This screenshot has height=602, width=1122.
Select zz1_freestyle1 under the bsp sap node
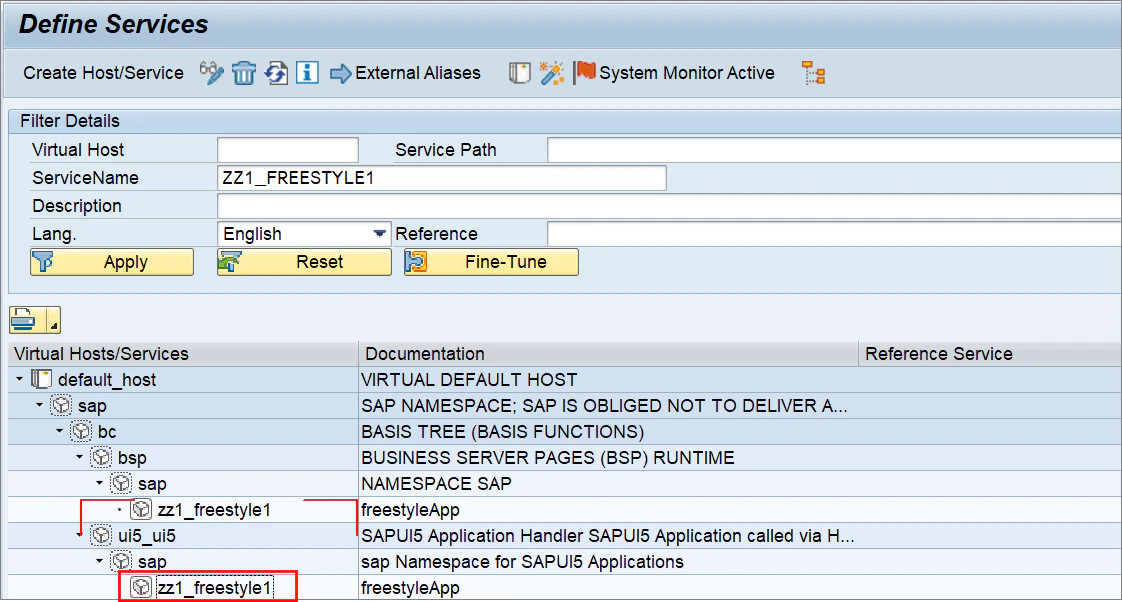(214, 510)
